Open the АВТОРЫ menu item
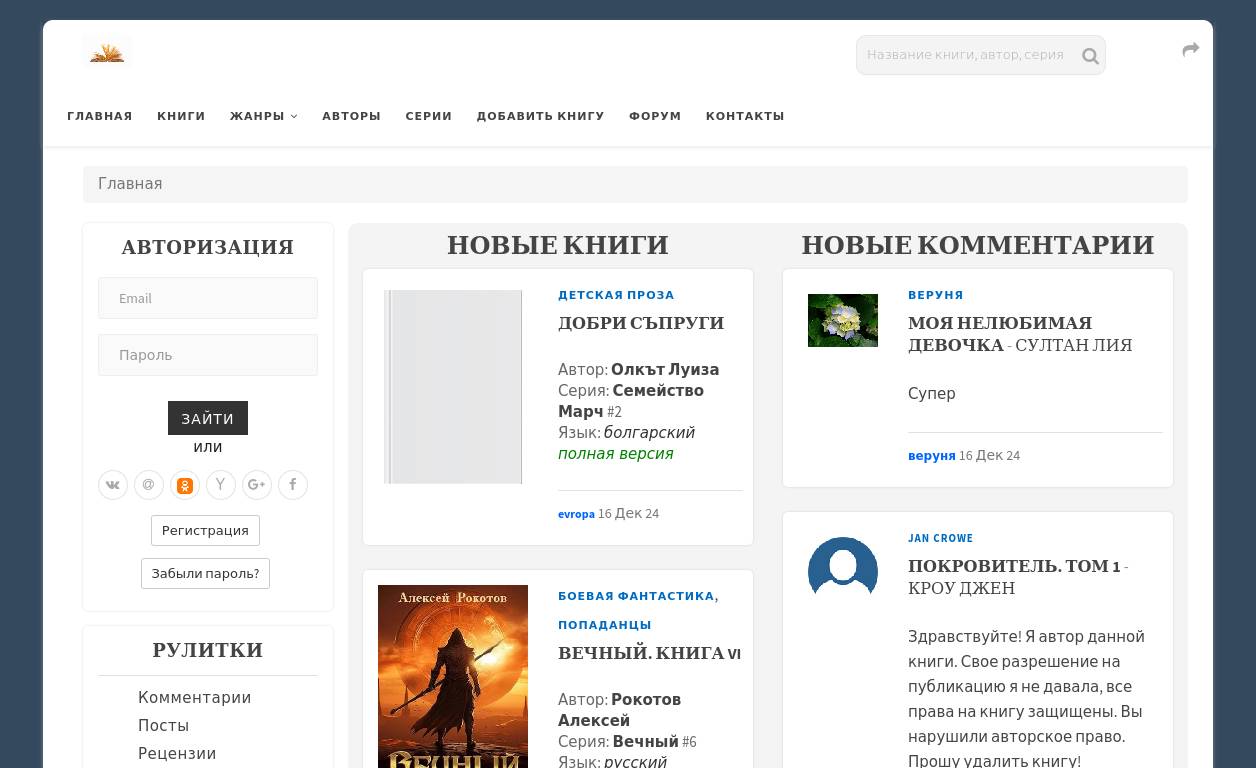The height and width of the screenshot is (768, 1256). (351, 116)
